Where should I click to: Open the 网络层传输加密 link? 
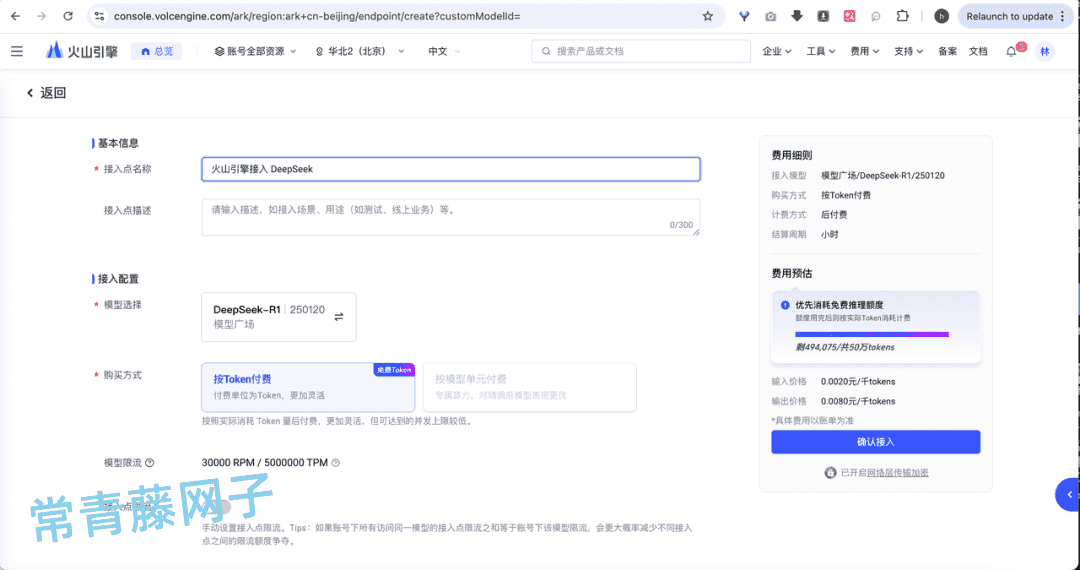(897, 473)
